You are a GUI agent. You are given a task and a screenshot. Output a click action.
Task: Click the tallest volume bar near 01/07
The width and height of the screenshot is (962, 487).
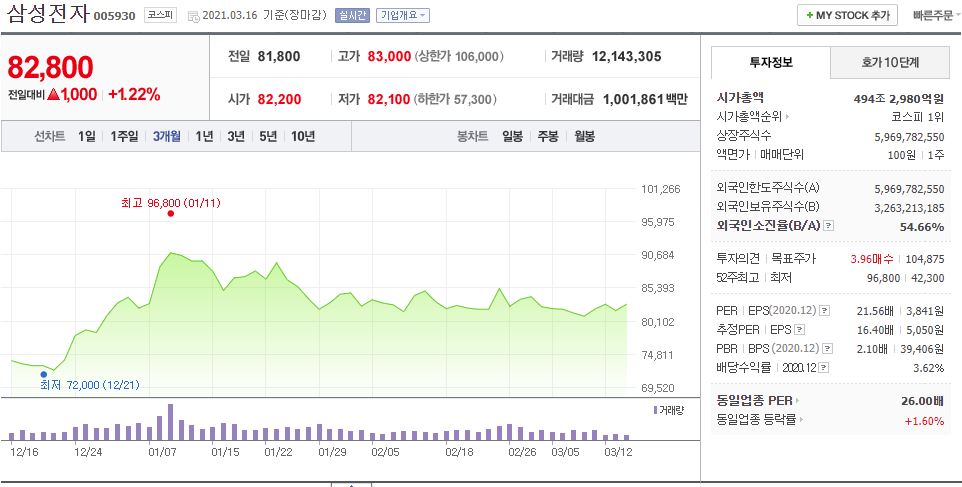[171, 422]
